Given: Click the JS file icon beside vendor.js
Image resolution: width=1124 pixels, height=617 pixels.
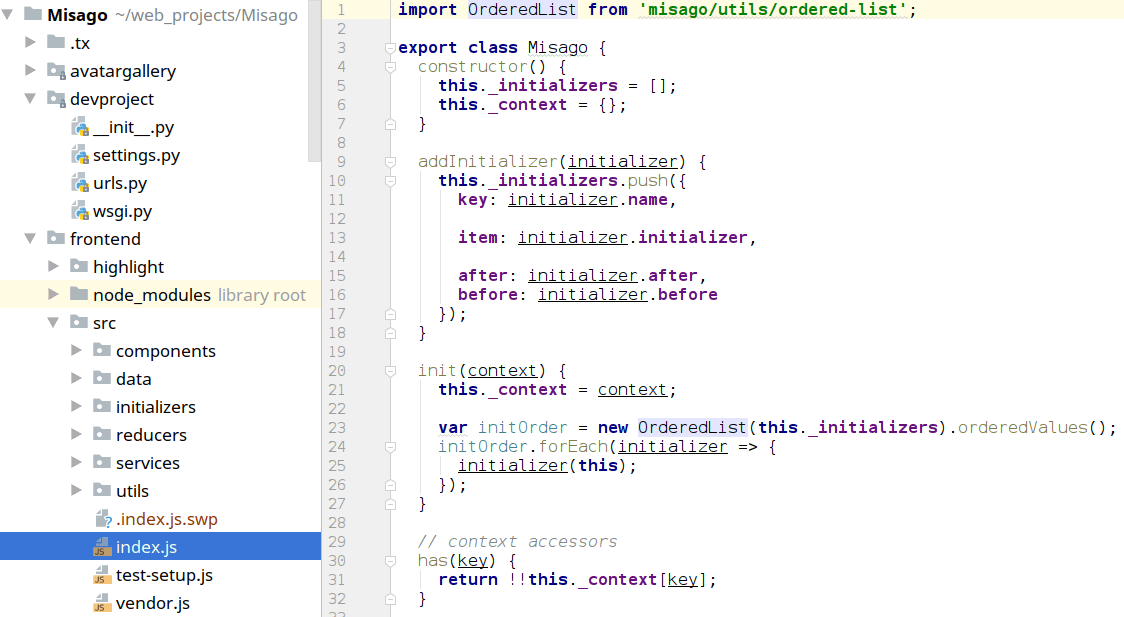Looking at the screenshot, I should click(x=102, y=603).
